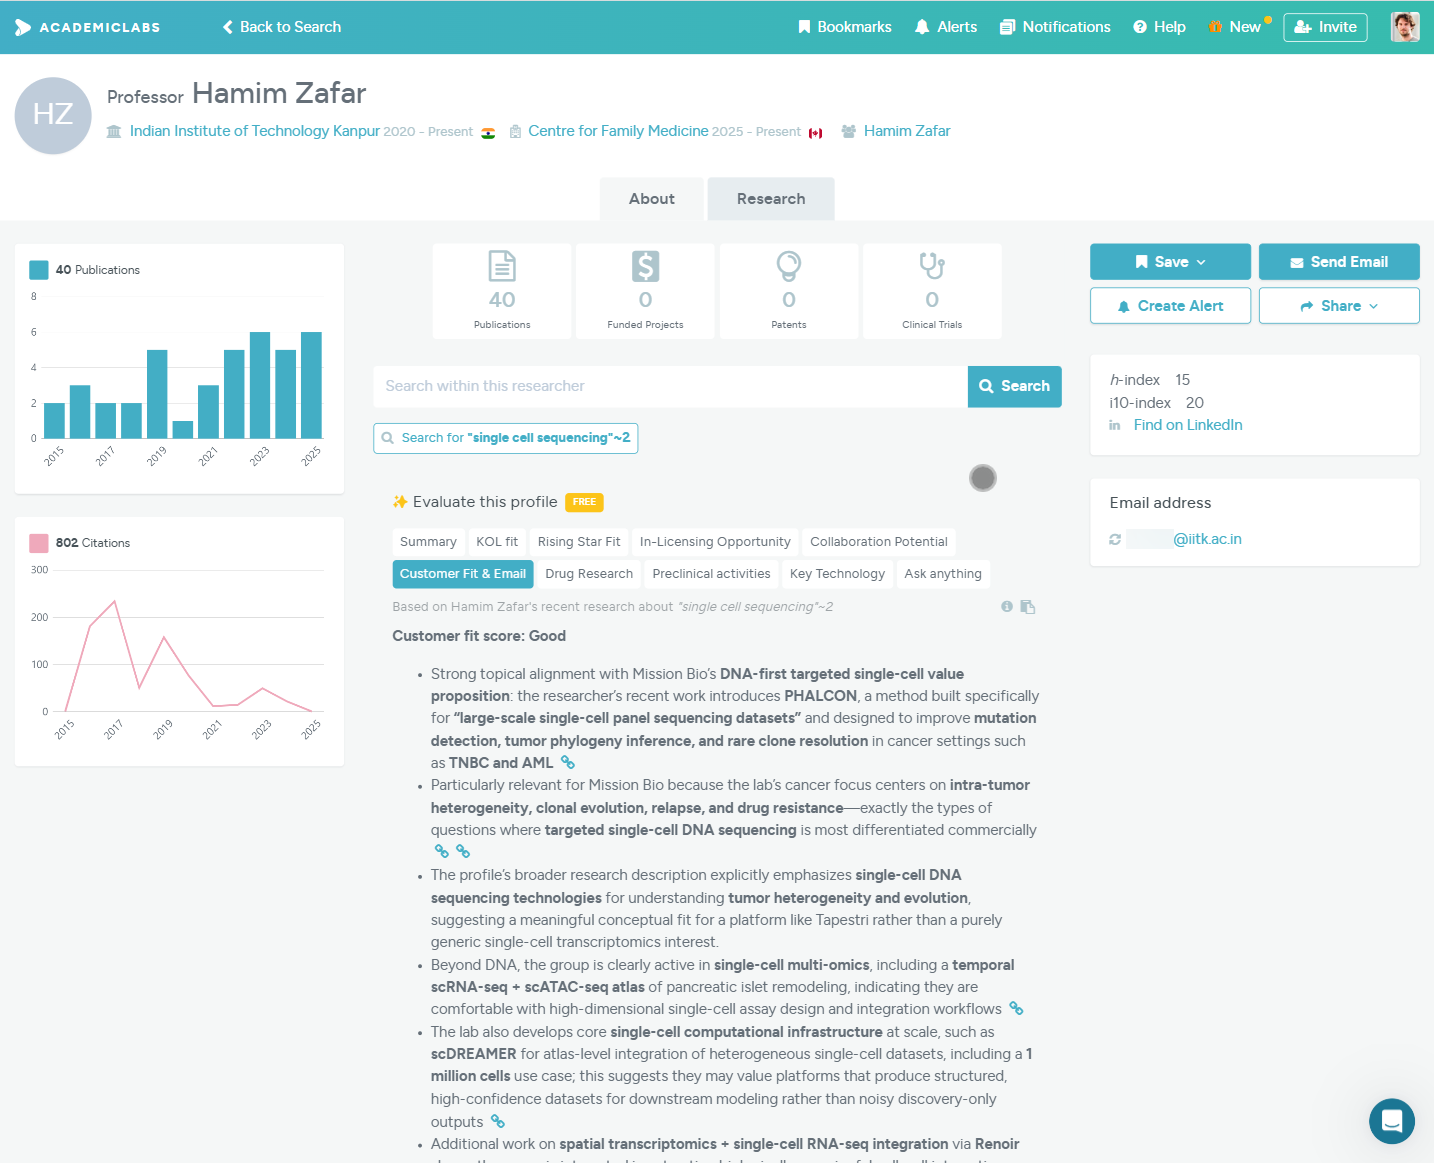Click the info icon above the evaluation
Image resolution: width=1434 pixels, height=1163 pixels.
(x=1007, y=607)
